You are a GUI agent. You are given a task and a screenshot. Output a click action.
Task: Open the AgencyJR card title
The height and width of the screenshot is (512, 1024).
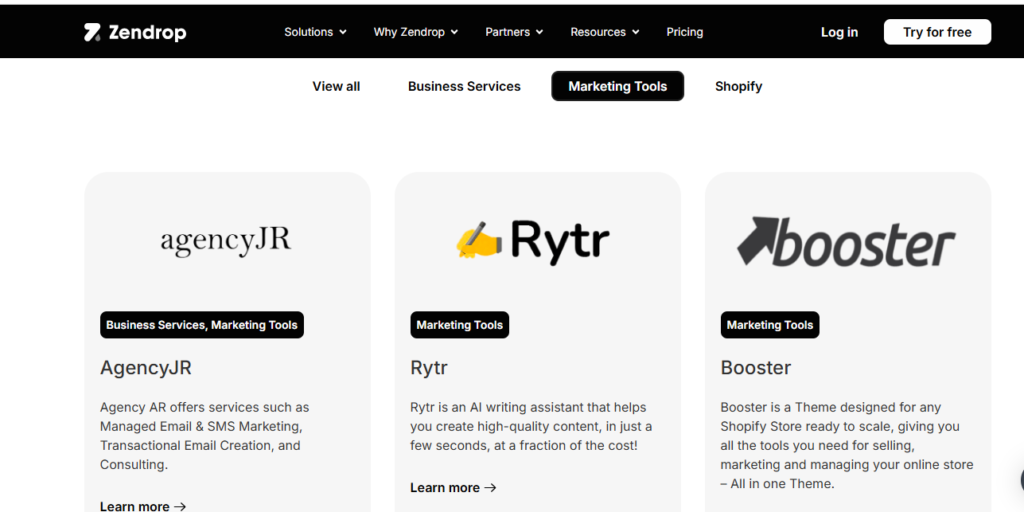click(x=146, y=368)
